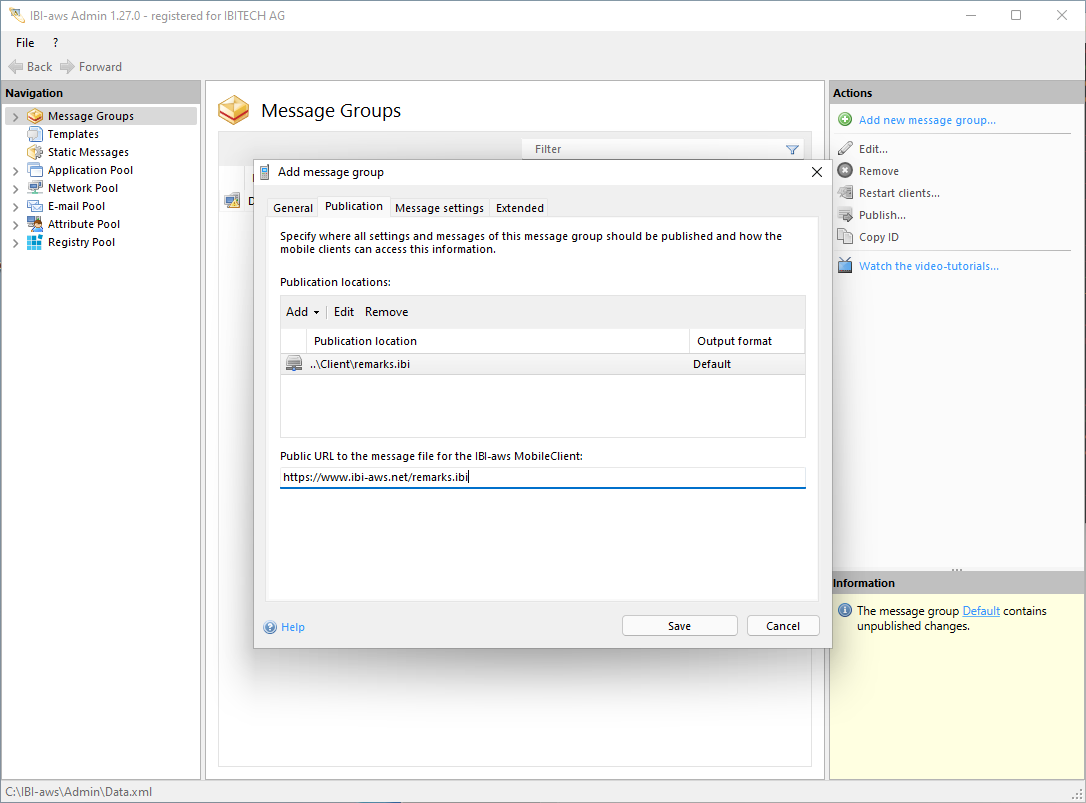Open the File menu

(25, 43)
